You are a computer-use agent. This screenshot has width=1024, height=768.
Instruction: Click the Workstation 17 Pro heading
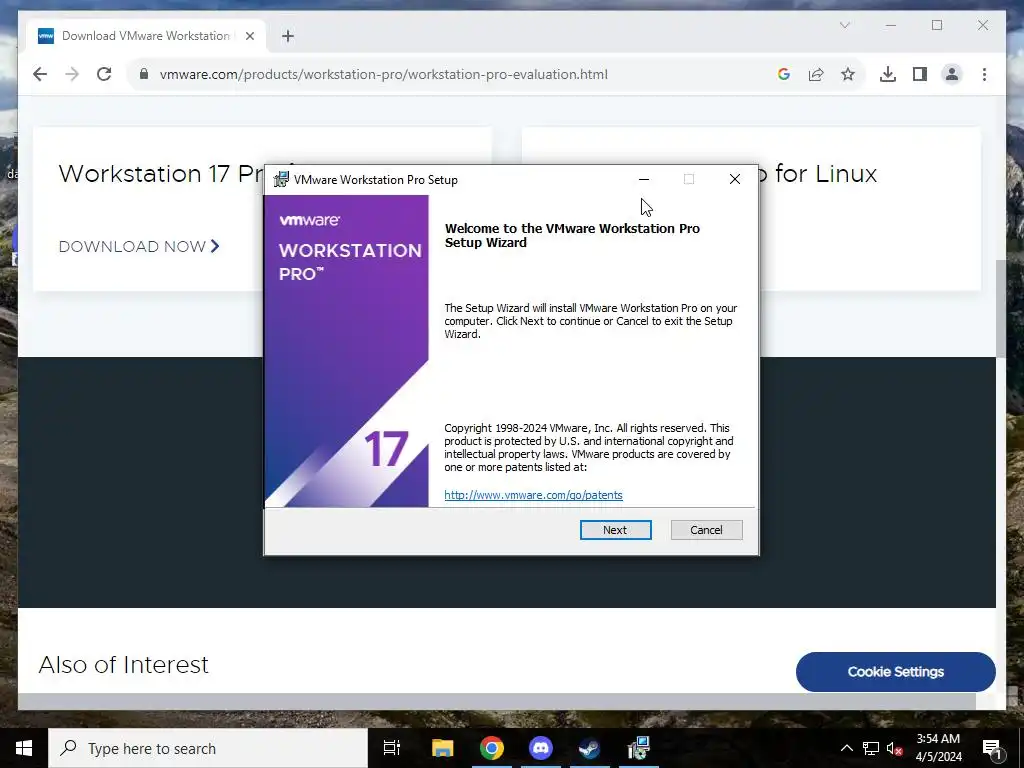[161, 174]
